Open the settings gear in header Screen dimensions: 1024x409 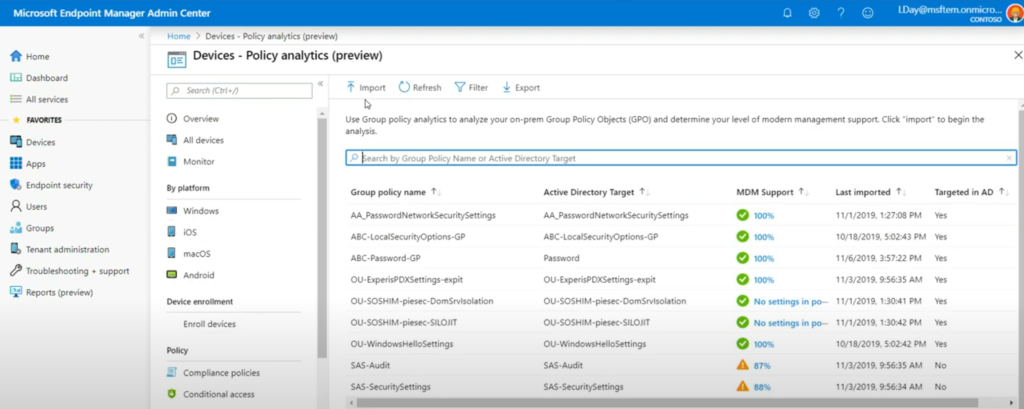tap(814, 13)
